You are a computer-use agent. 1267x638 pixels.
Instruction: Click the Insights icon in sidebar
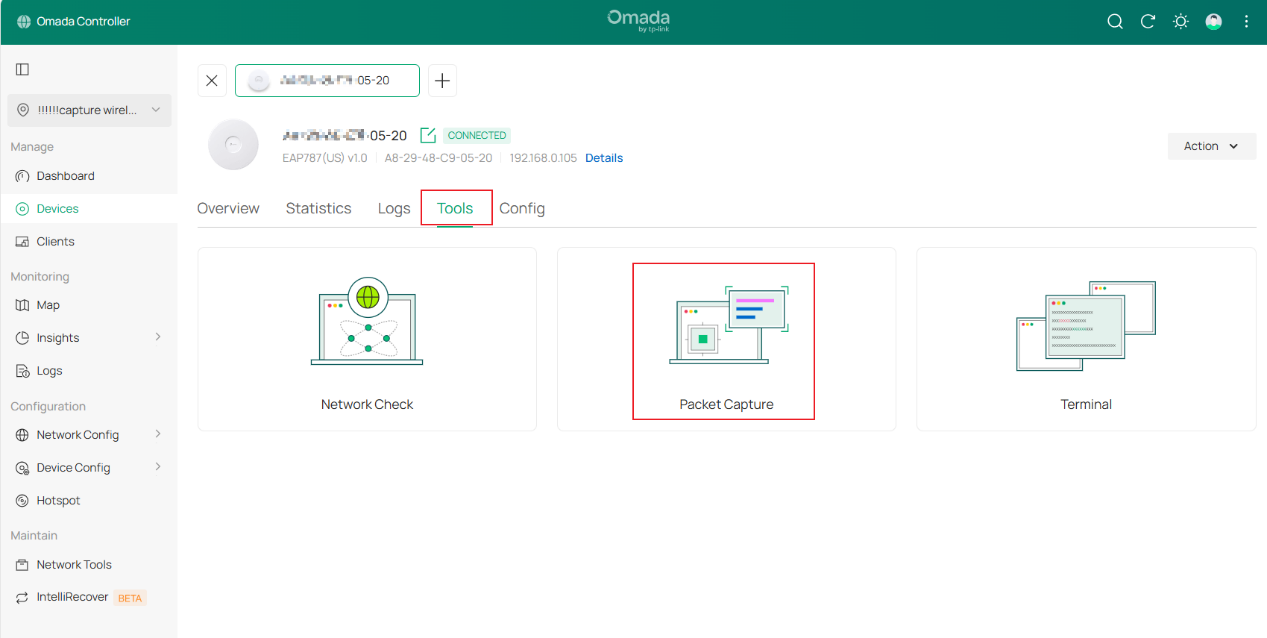(x=22, y=338)
